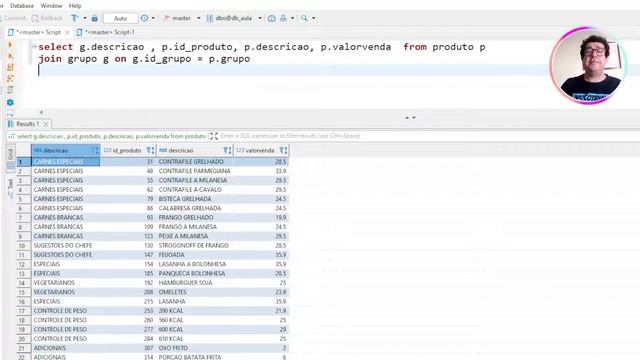Screen dimensions: 640x360
Task: Click the second execute arrow icon in editor sidebar
Action: [10, 56]
